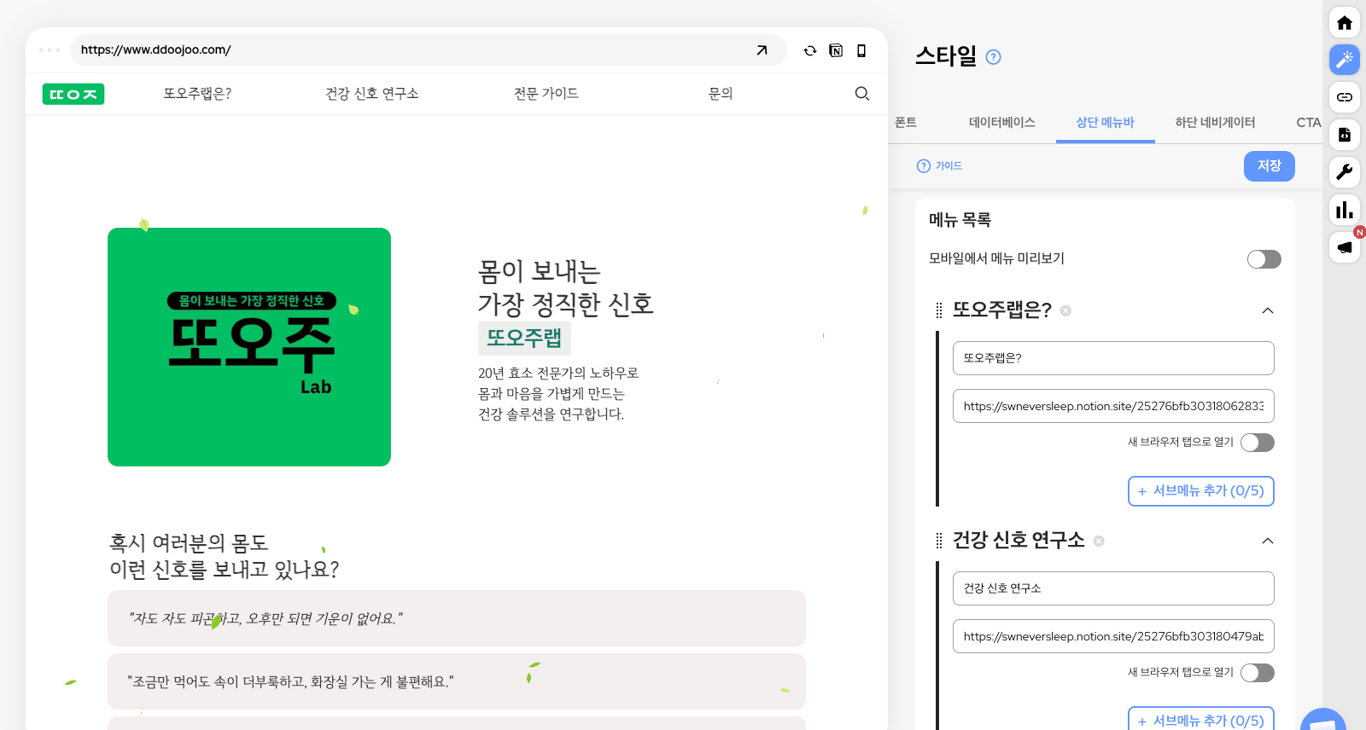Click the 건강 신호 연구소 menu name field
1366x730 pixels.
pos(1113,588)
